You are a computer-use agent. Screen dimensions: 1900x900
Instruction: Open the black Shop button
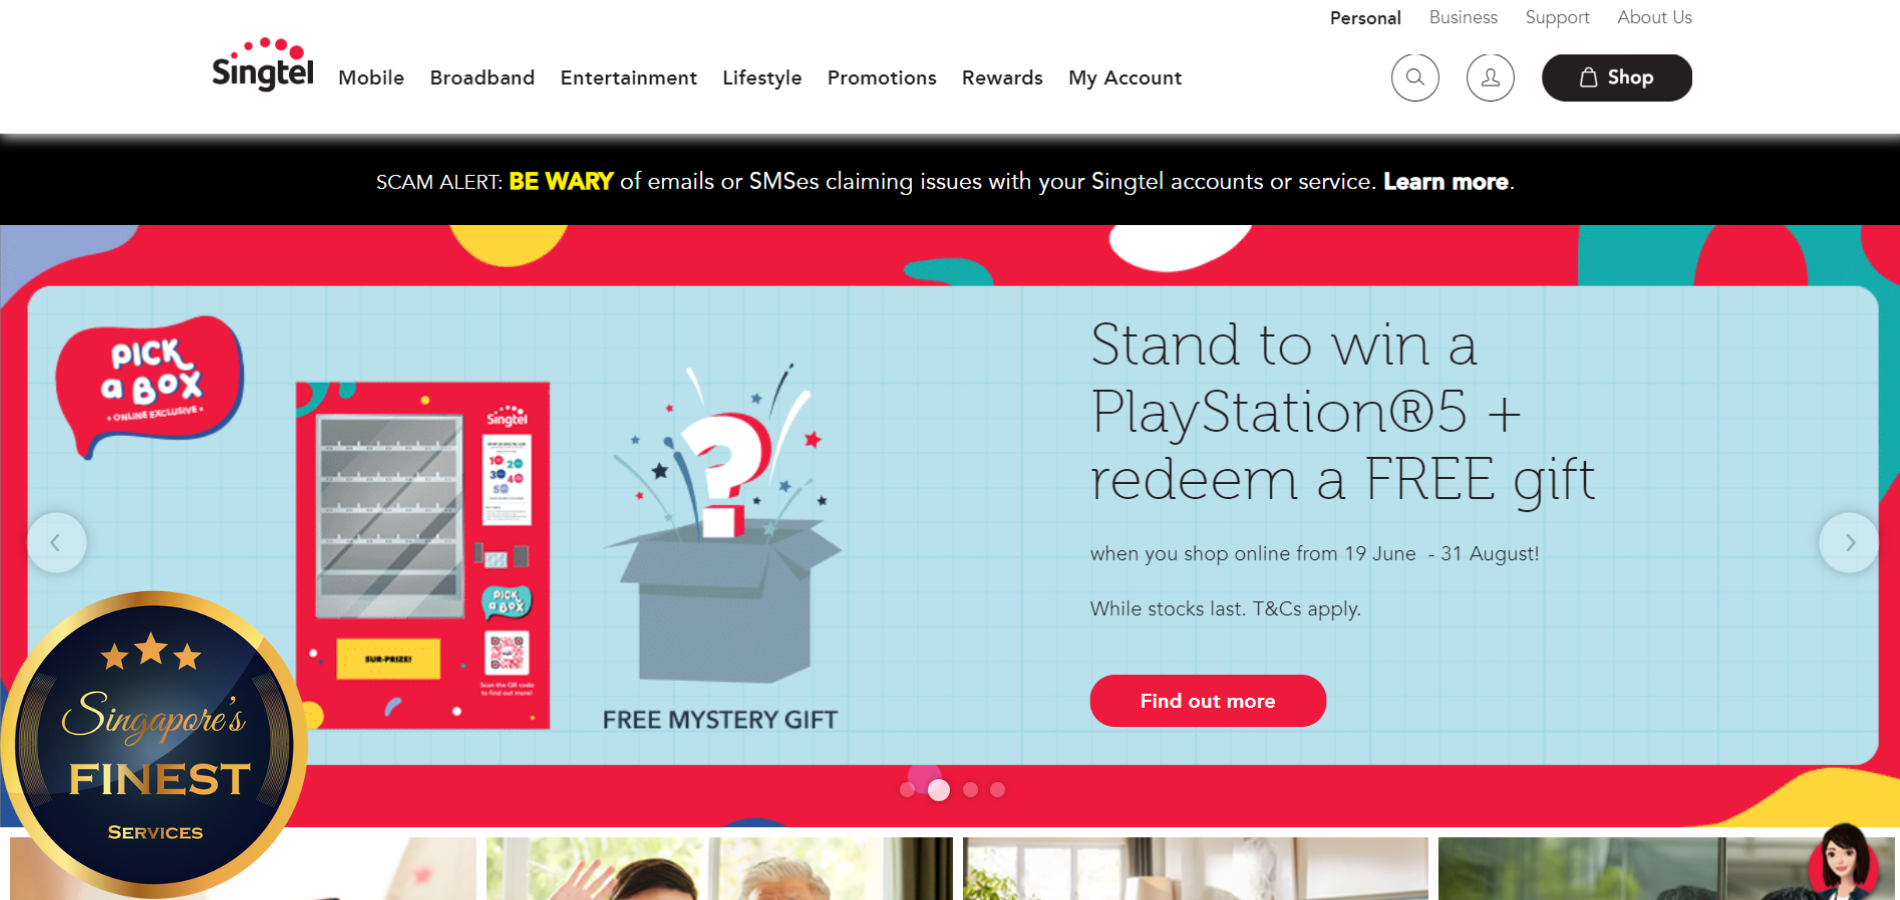pyautogui.click(x=1617, y=77)
